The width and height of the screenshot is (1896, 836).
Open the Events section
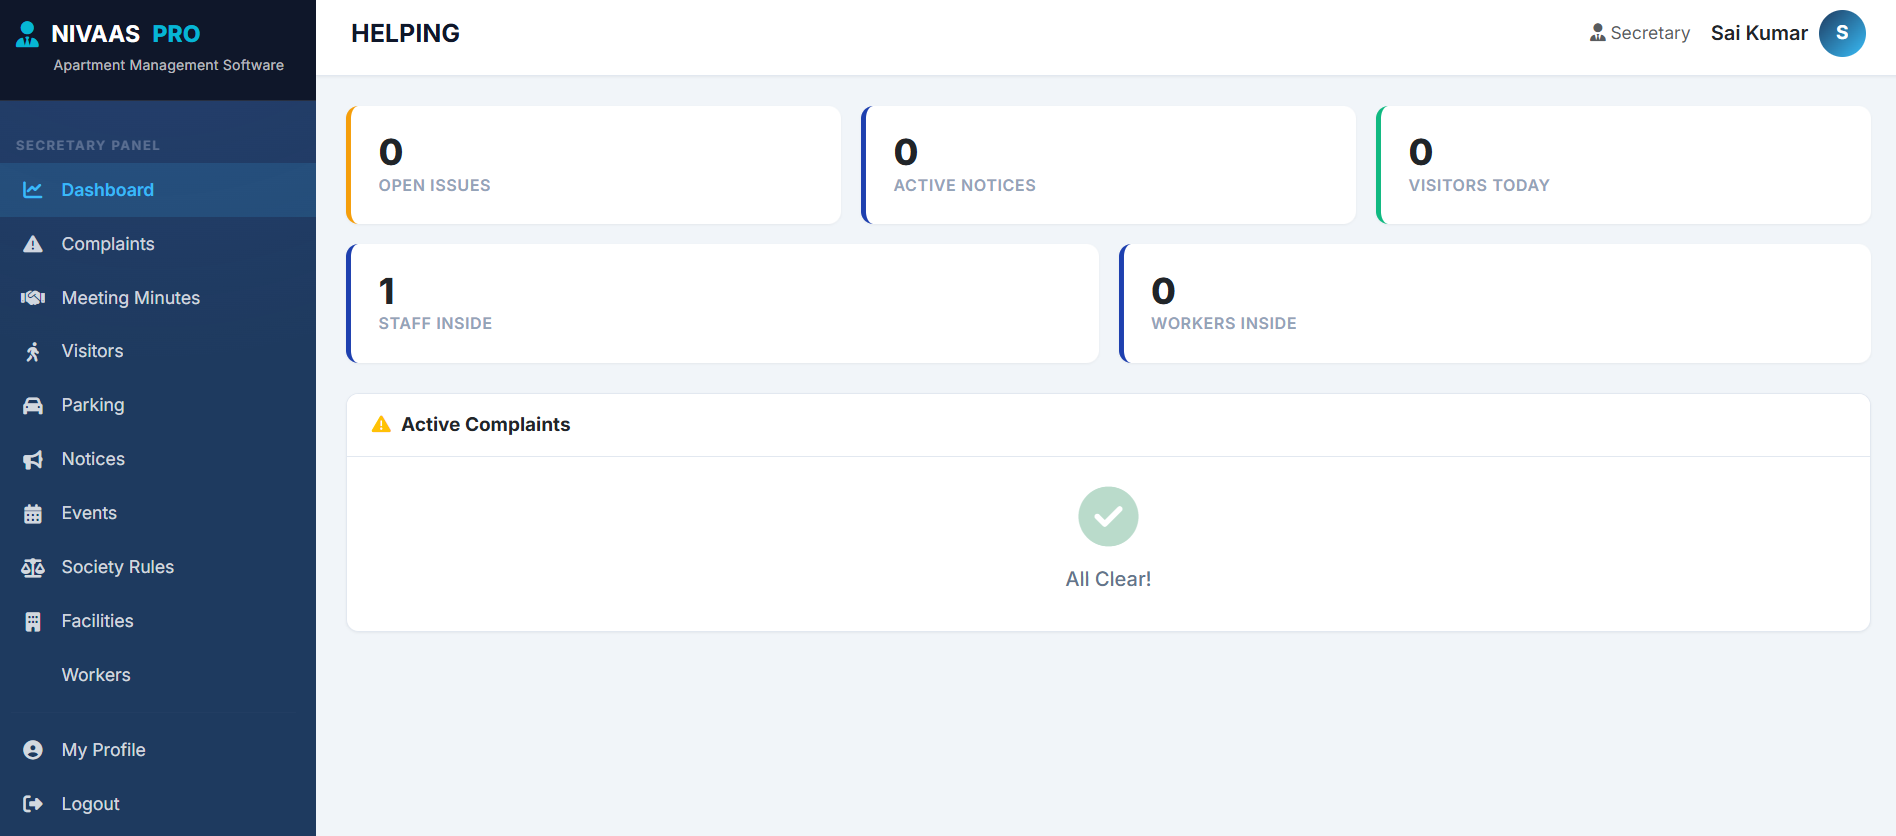pyautogui.click(x=158, y=514)
